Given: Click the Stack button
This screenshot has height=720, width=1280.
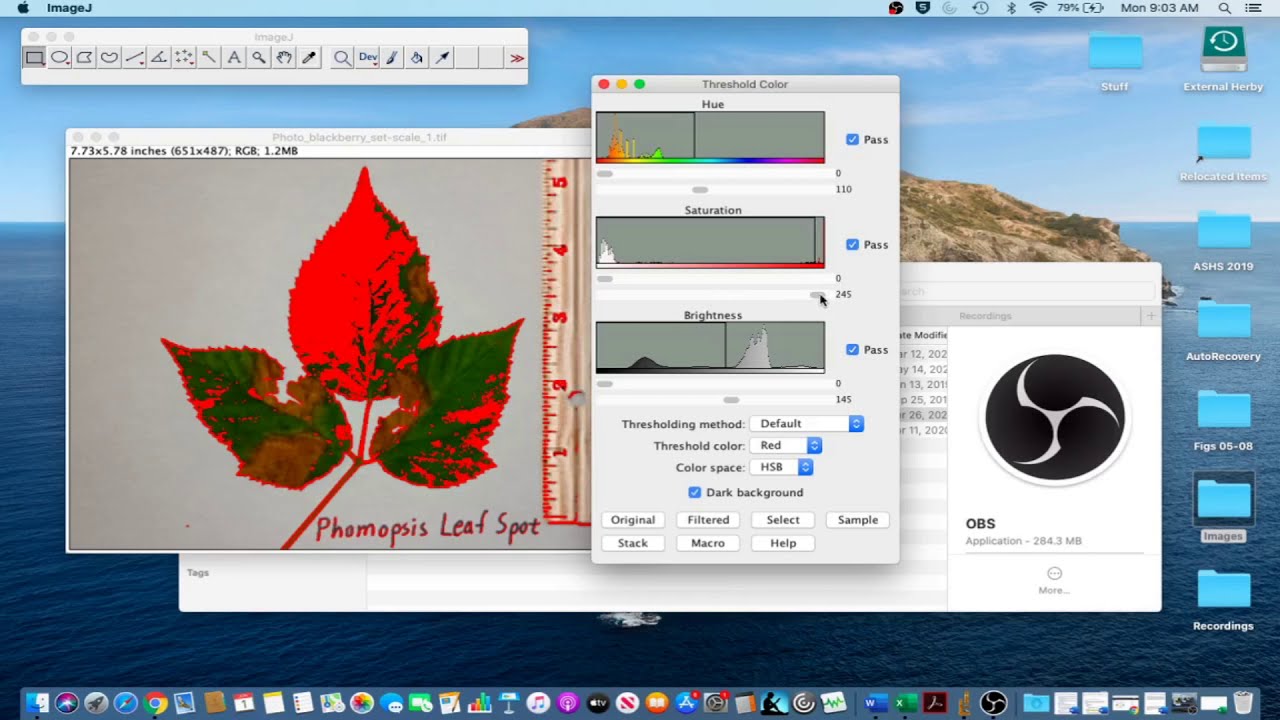Looking at the screenshot, I should pyautogui.click(x=633, y=543).
